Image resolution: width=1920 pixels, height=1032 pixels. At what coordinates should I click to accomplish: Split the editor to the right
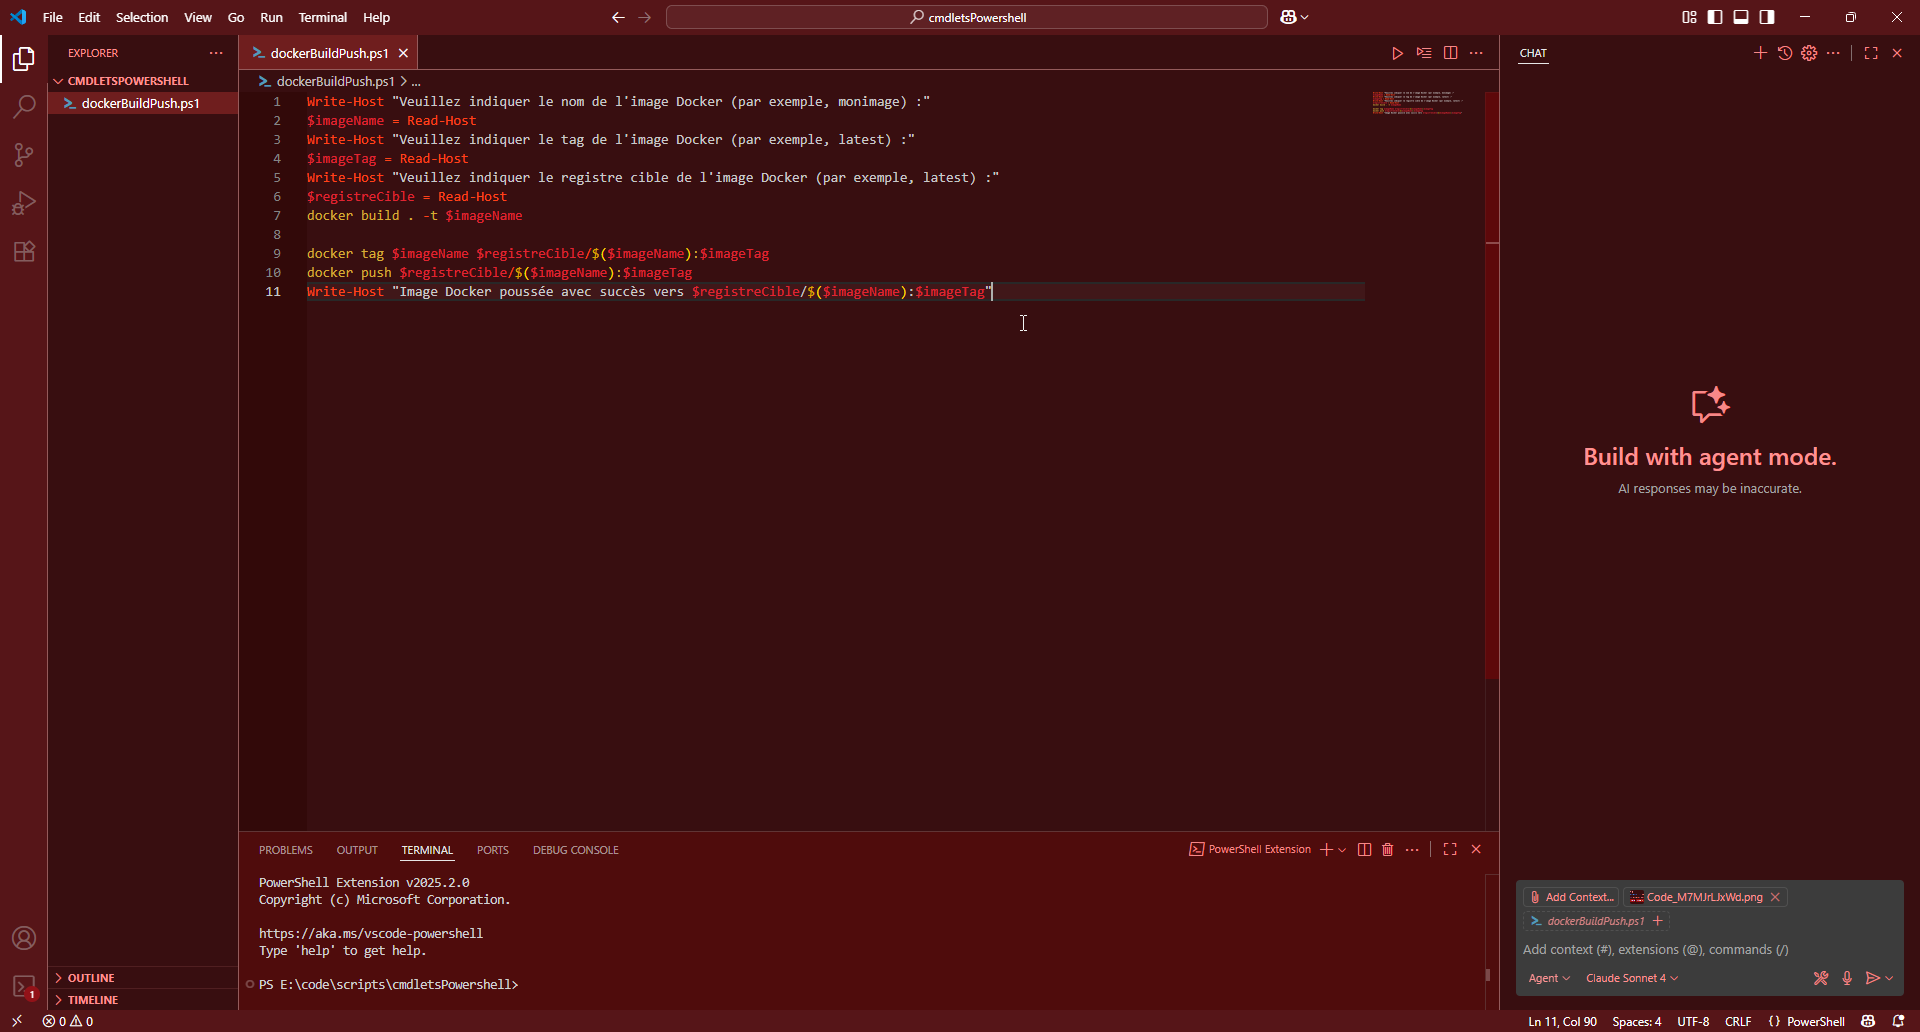pyautogui.click(x=1450, y=53)
